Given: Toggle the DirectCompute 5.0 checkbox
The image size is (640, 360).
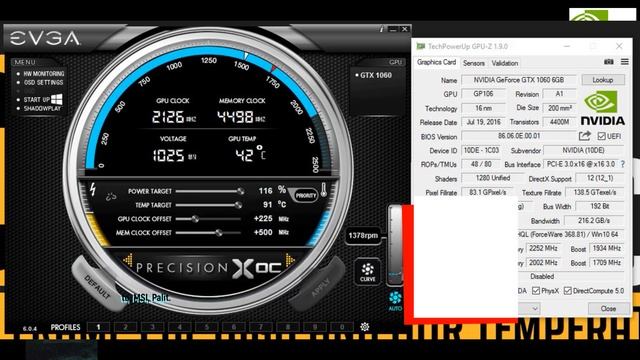Looking at the screenshot, I should [567, 291].
